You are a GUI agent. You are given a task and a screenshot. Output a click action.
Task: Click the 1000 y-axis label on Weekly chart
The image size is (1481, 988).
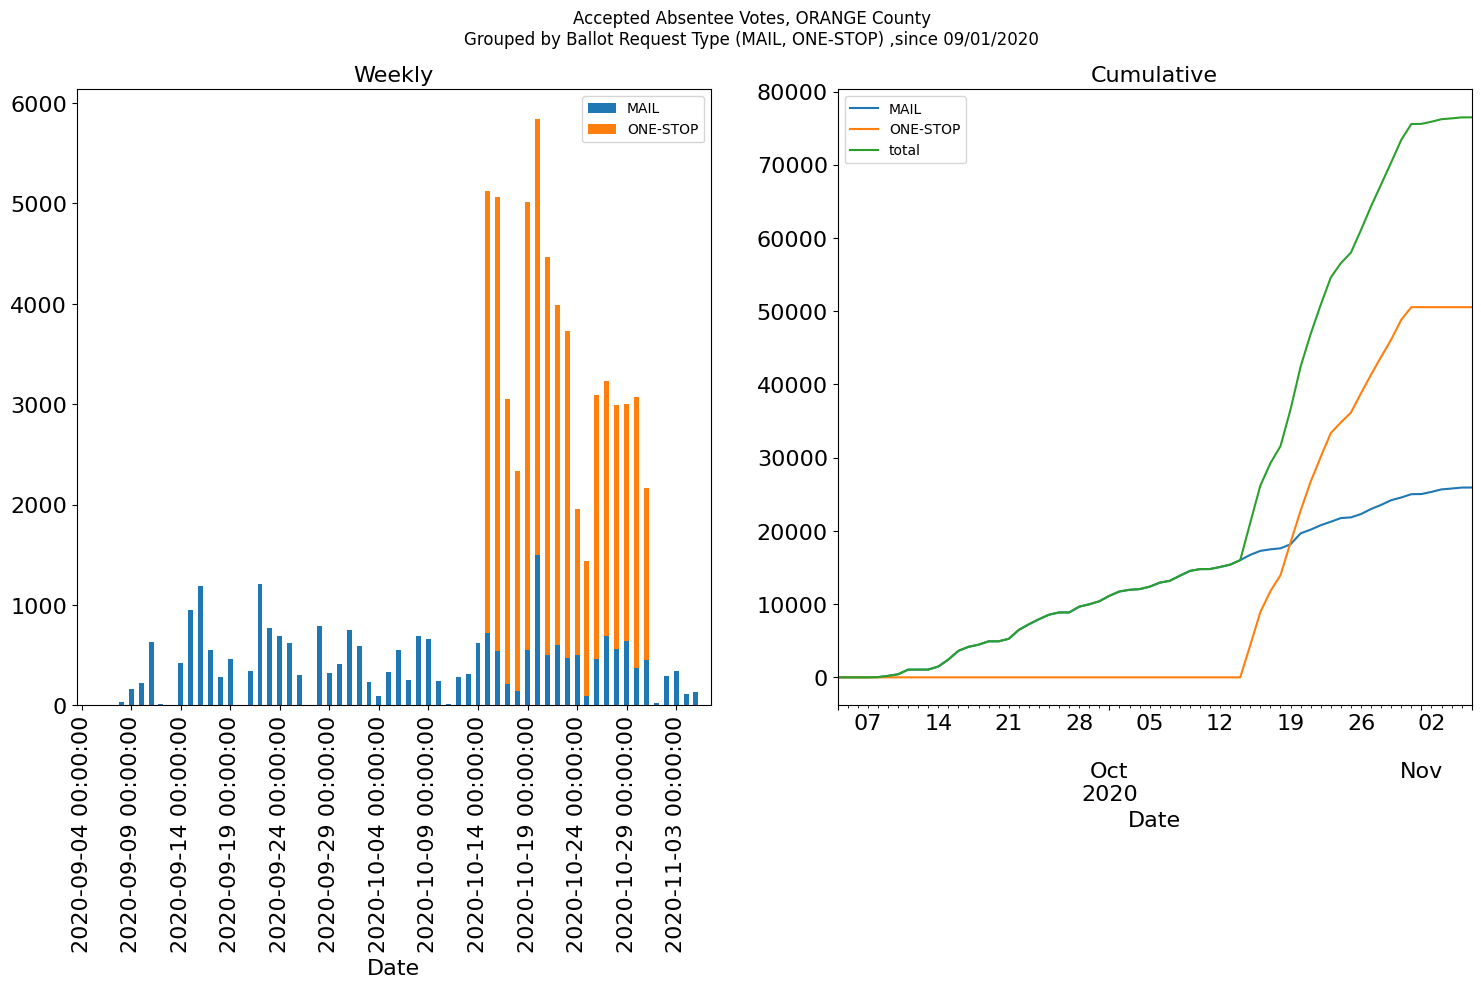[37, 606]
